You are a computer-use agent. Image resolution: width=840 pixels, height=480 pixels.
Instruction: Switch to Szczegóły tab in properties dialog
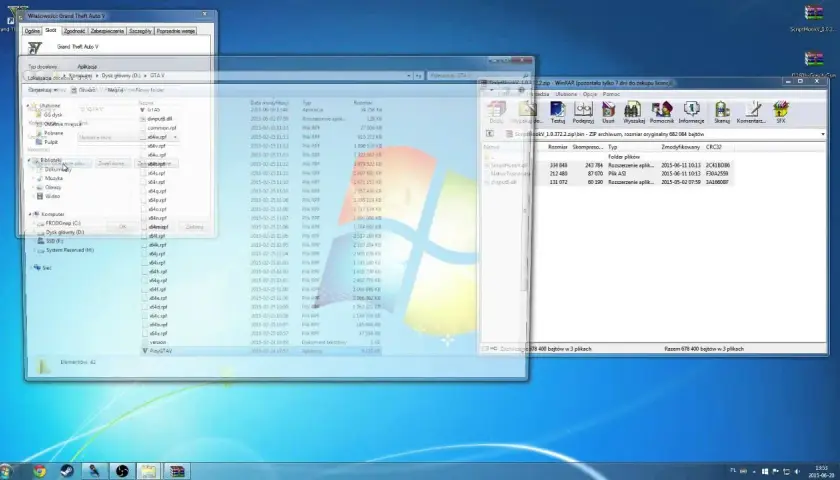point(140,31)
